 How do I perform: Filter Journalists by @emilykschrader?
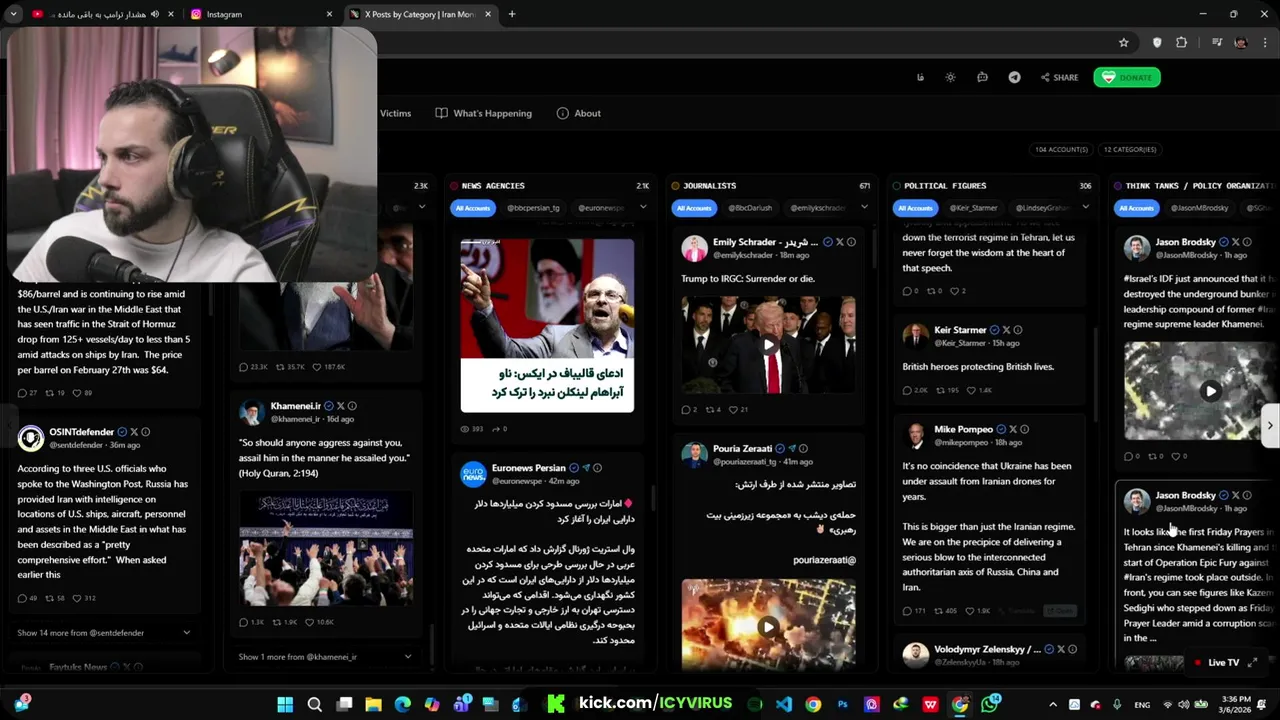[817, 208]
